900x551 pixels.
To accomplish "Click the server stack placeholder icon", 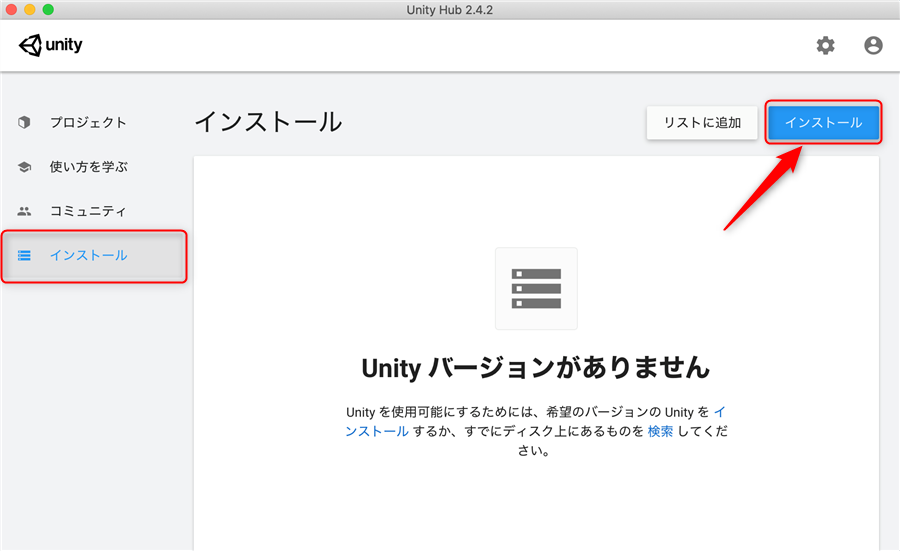I will [x=536, y=289].
